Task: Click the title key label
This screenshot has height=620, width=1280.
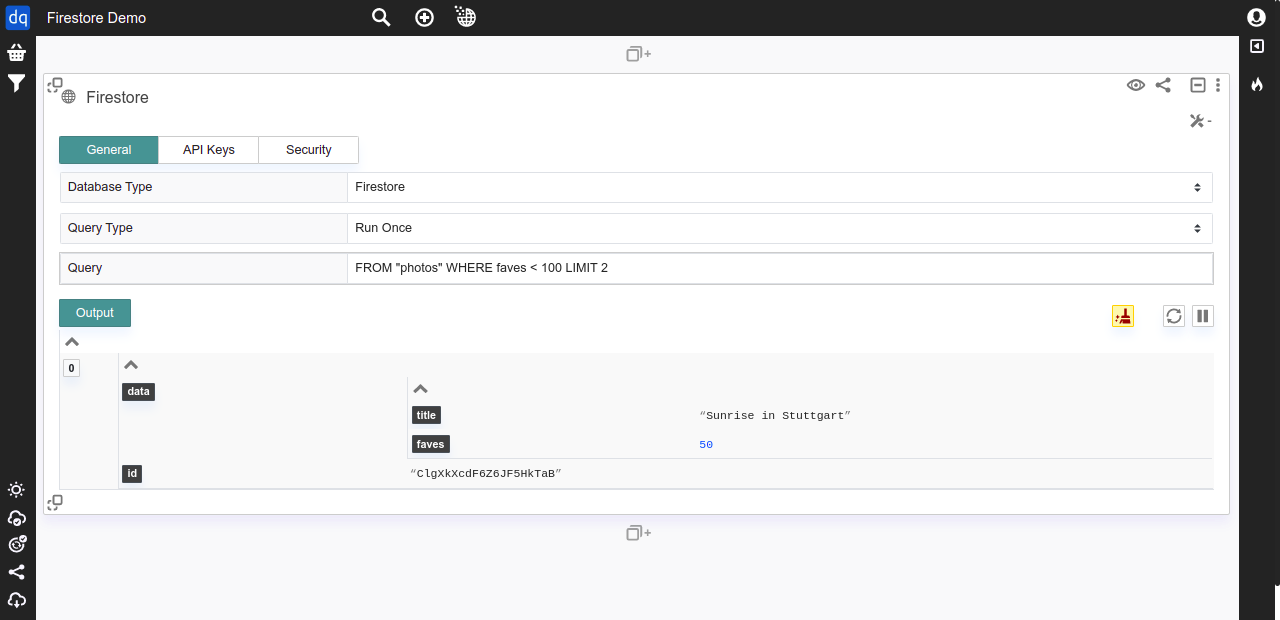Action: (426, 415)
